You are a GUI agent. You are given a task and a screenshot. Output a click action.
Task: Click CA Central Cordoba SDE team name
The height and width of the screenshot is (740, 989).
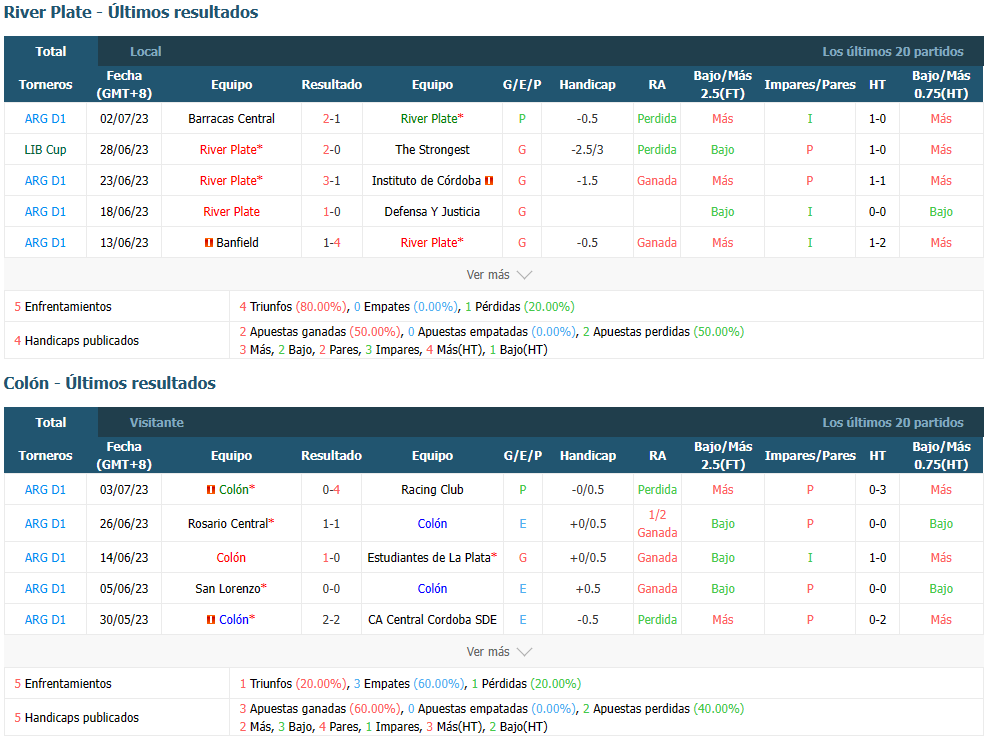pyautogui.click(x=432, y=620)
